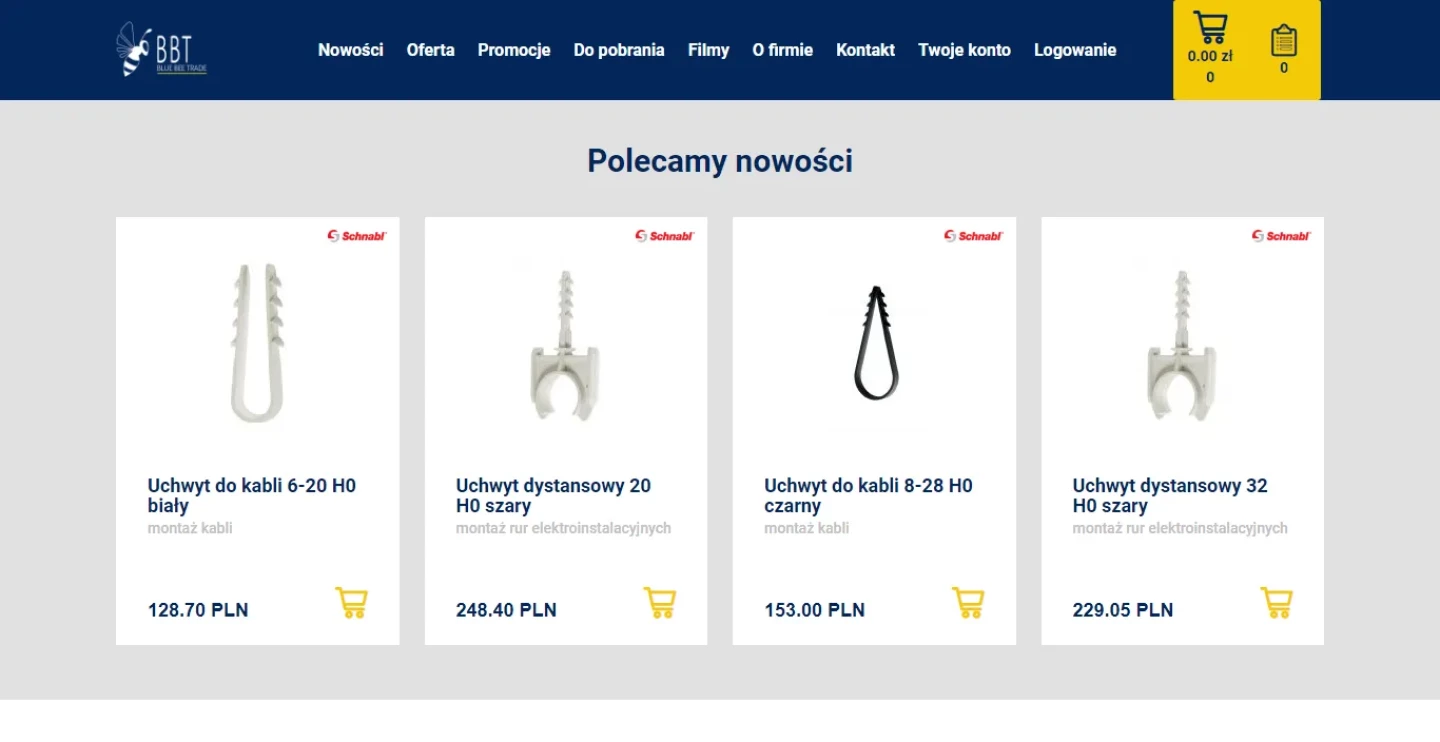1440x742 pixels.
Task: Click the Logowanie link
Action: click(1075, 50)
